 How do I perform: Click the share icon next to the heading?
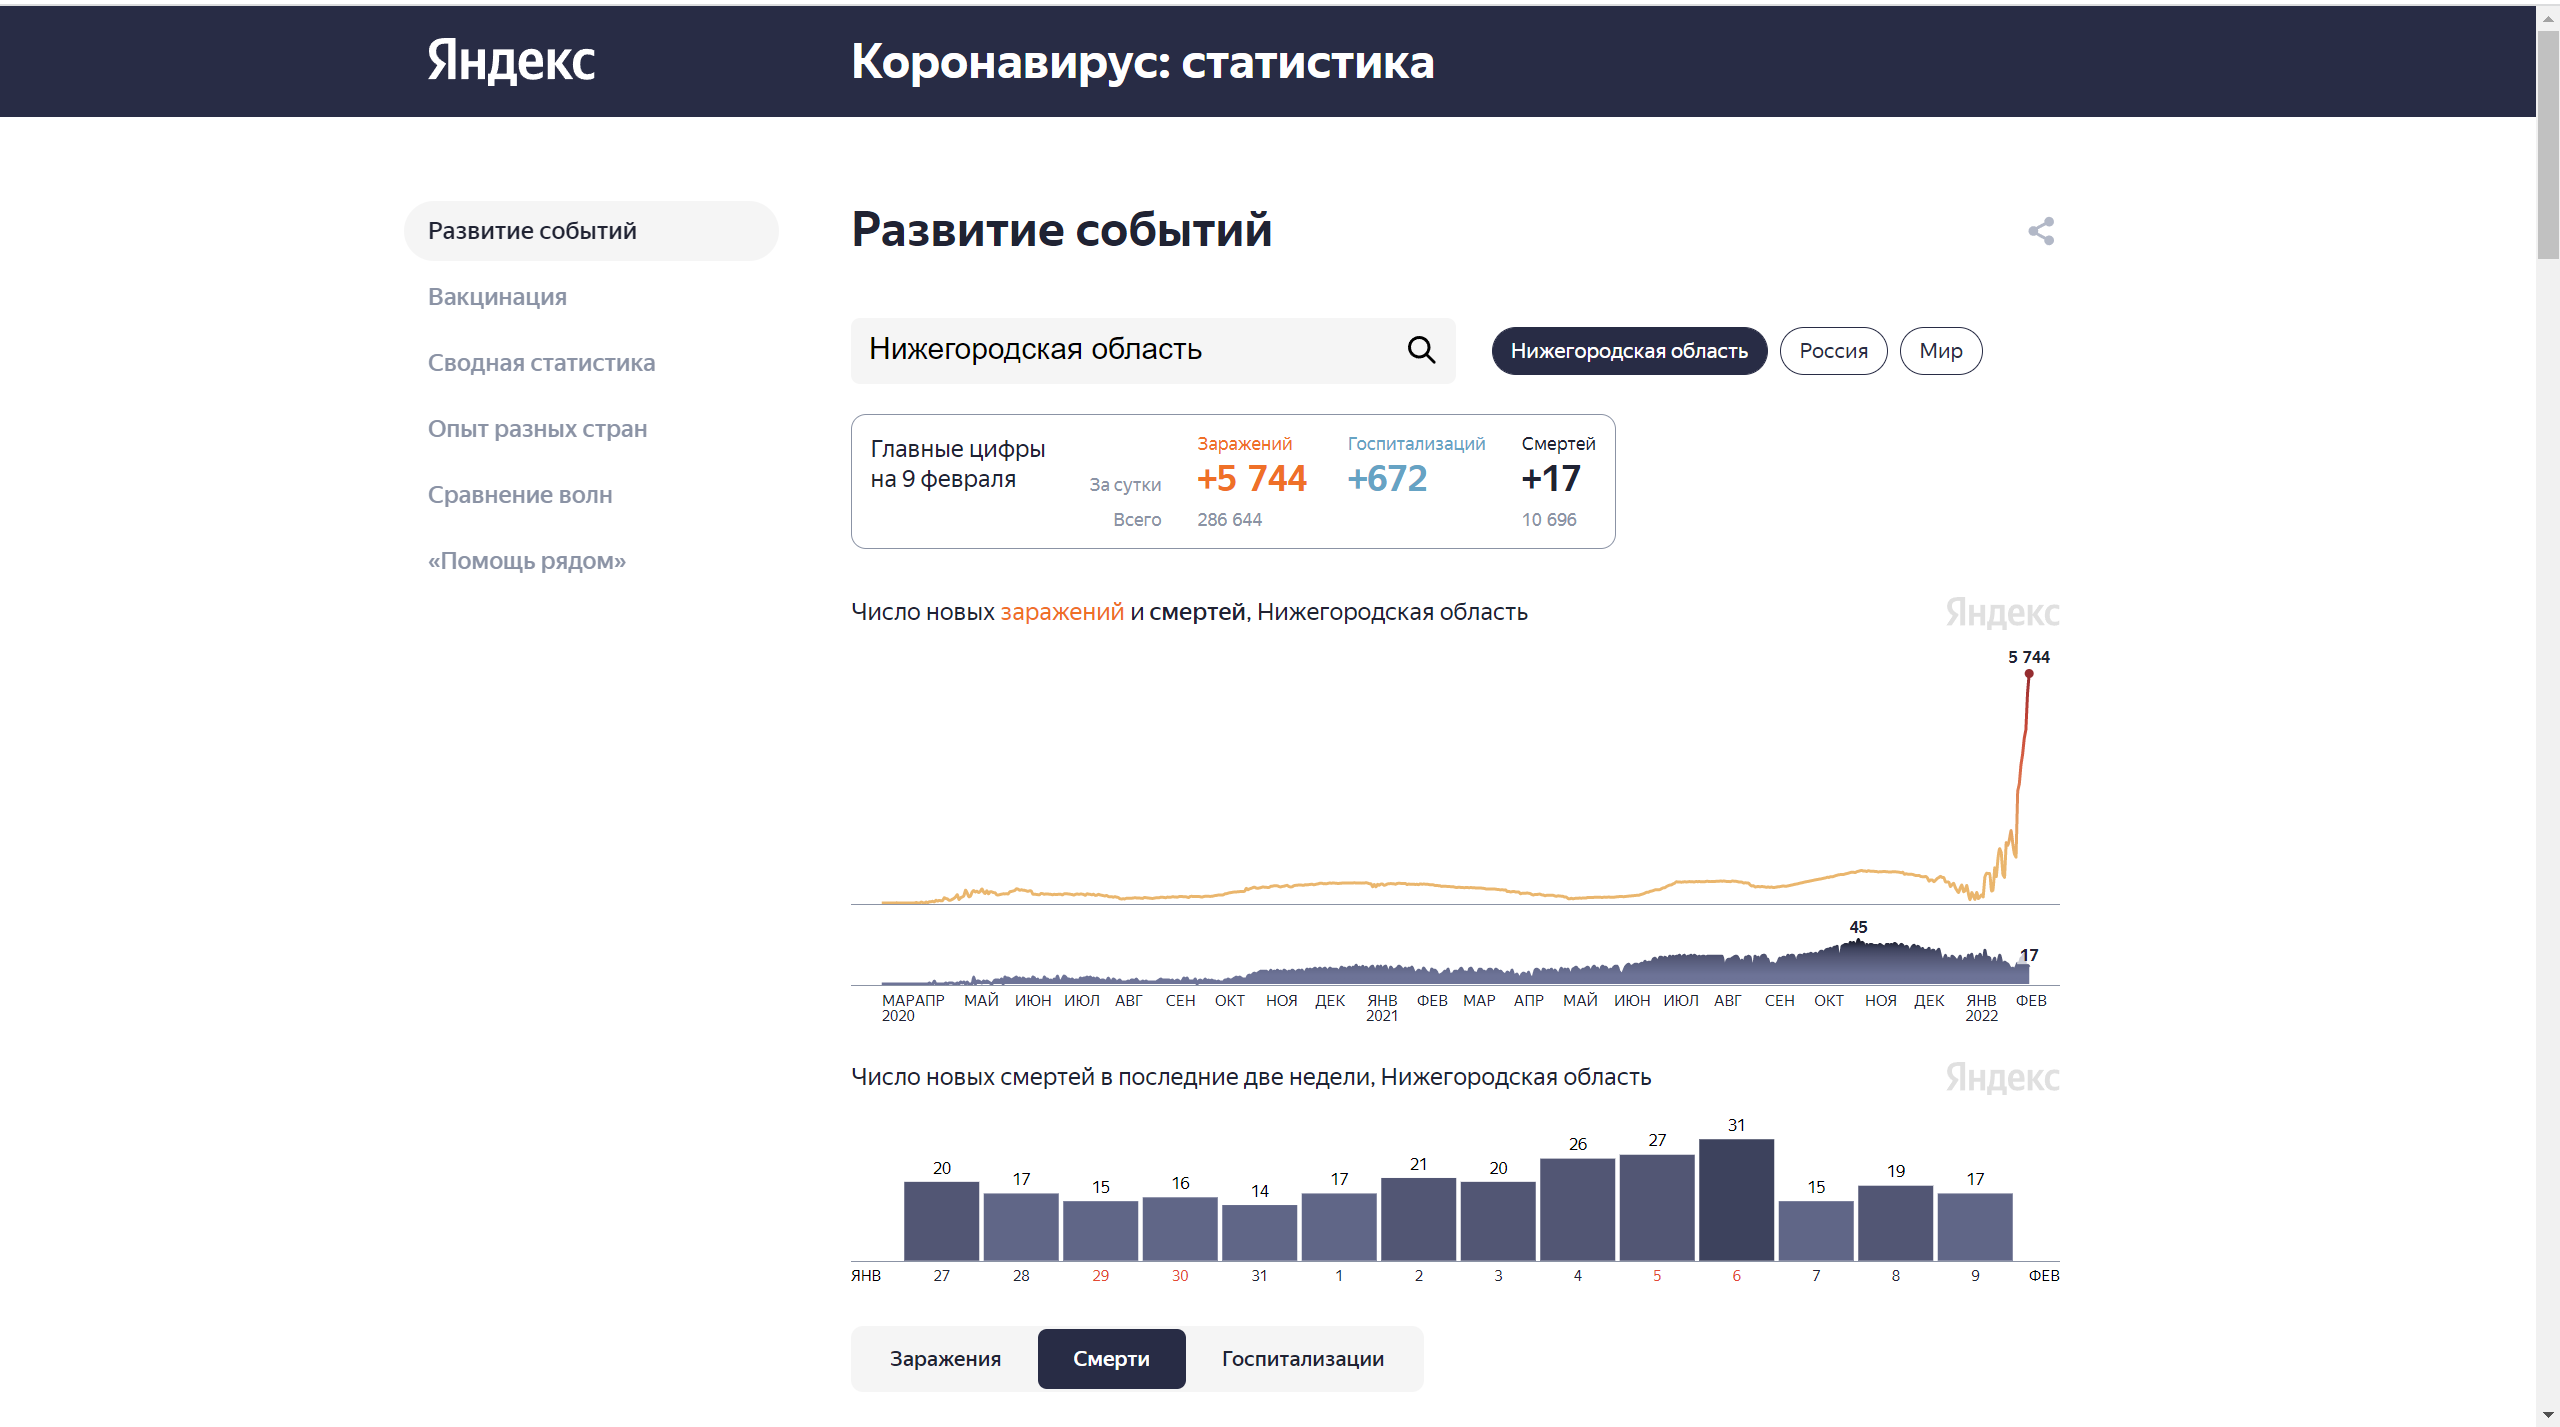click(x=2041, y=231)
